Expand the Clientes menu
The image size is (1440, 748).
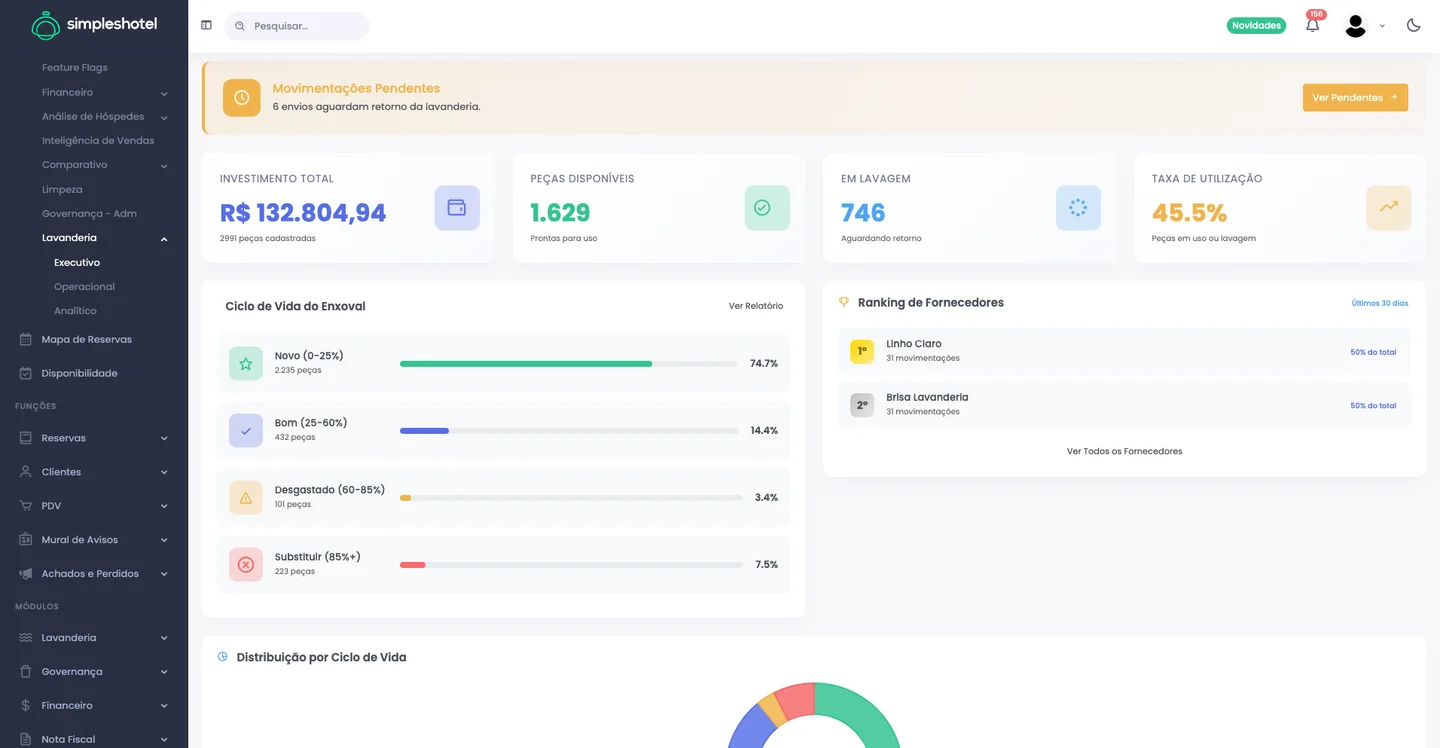click(x=94, y=472)
